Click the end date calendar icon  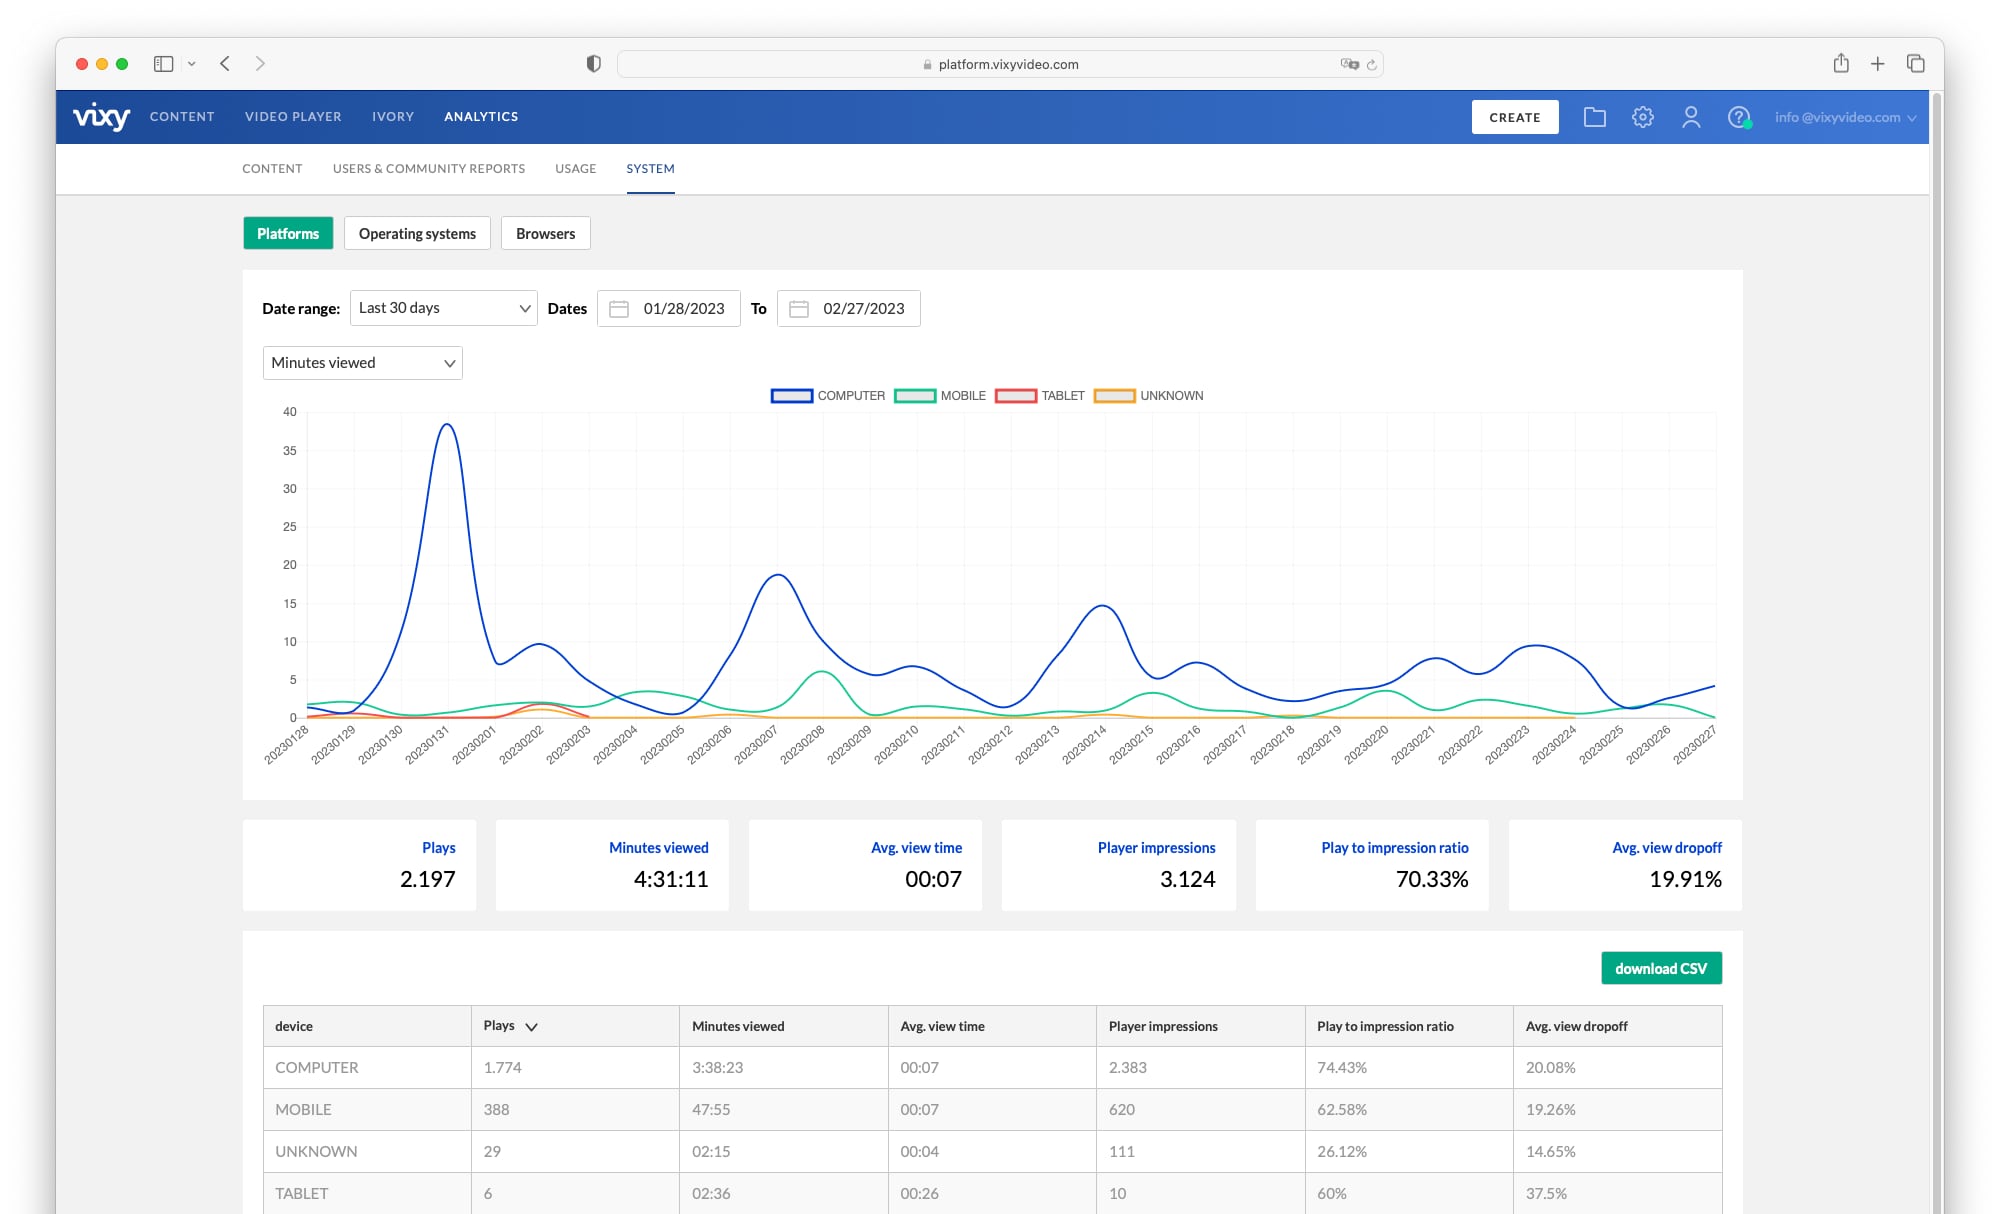[x=799, y=309]
